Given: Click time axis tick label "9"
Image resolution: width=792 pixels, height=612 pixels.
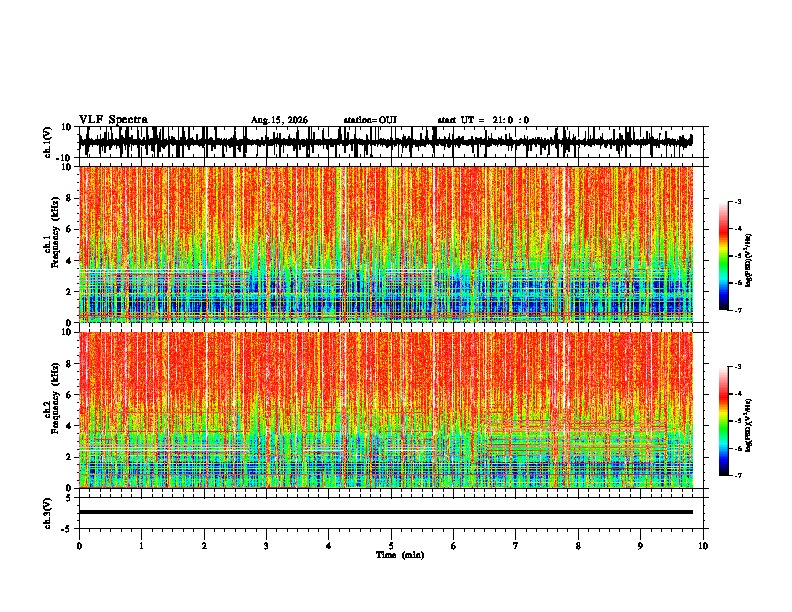Looking at the screenshot, I should coord(640,546).
